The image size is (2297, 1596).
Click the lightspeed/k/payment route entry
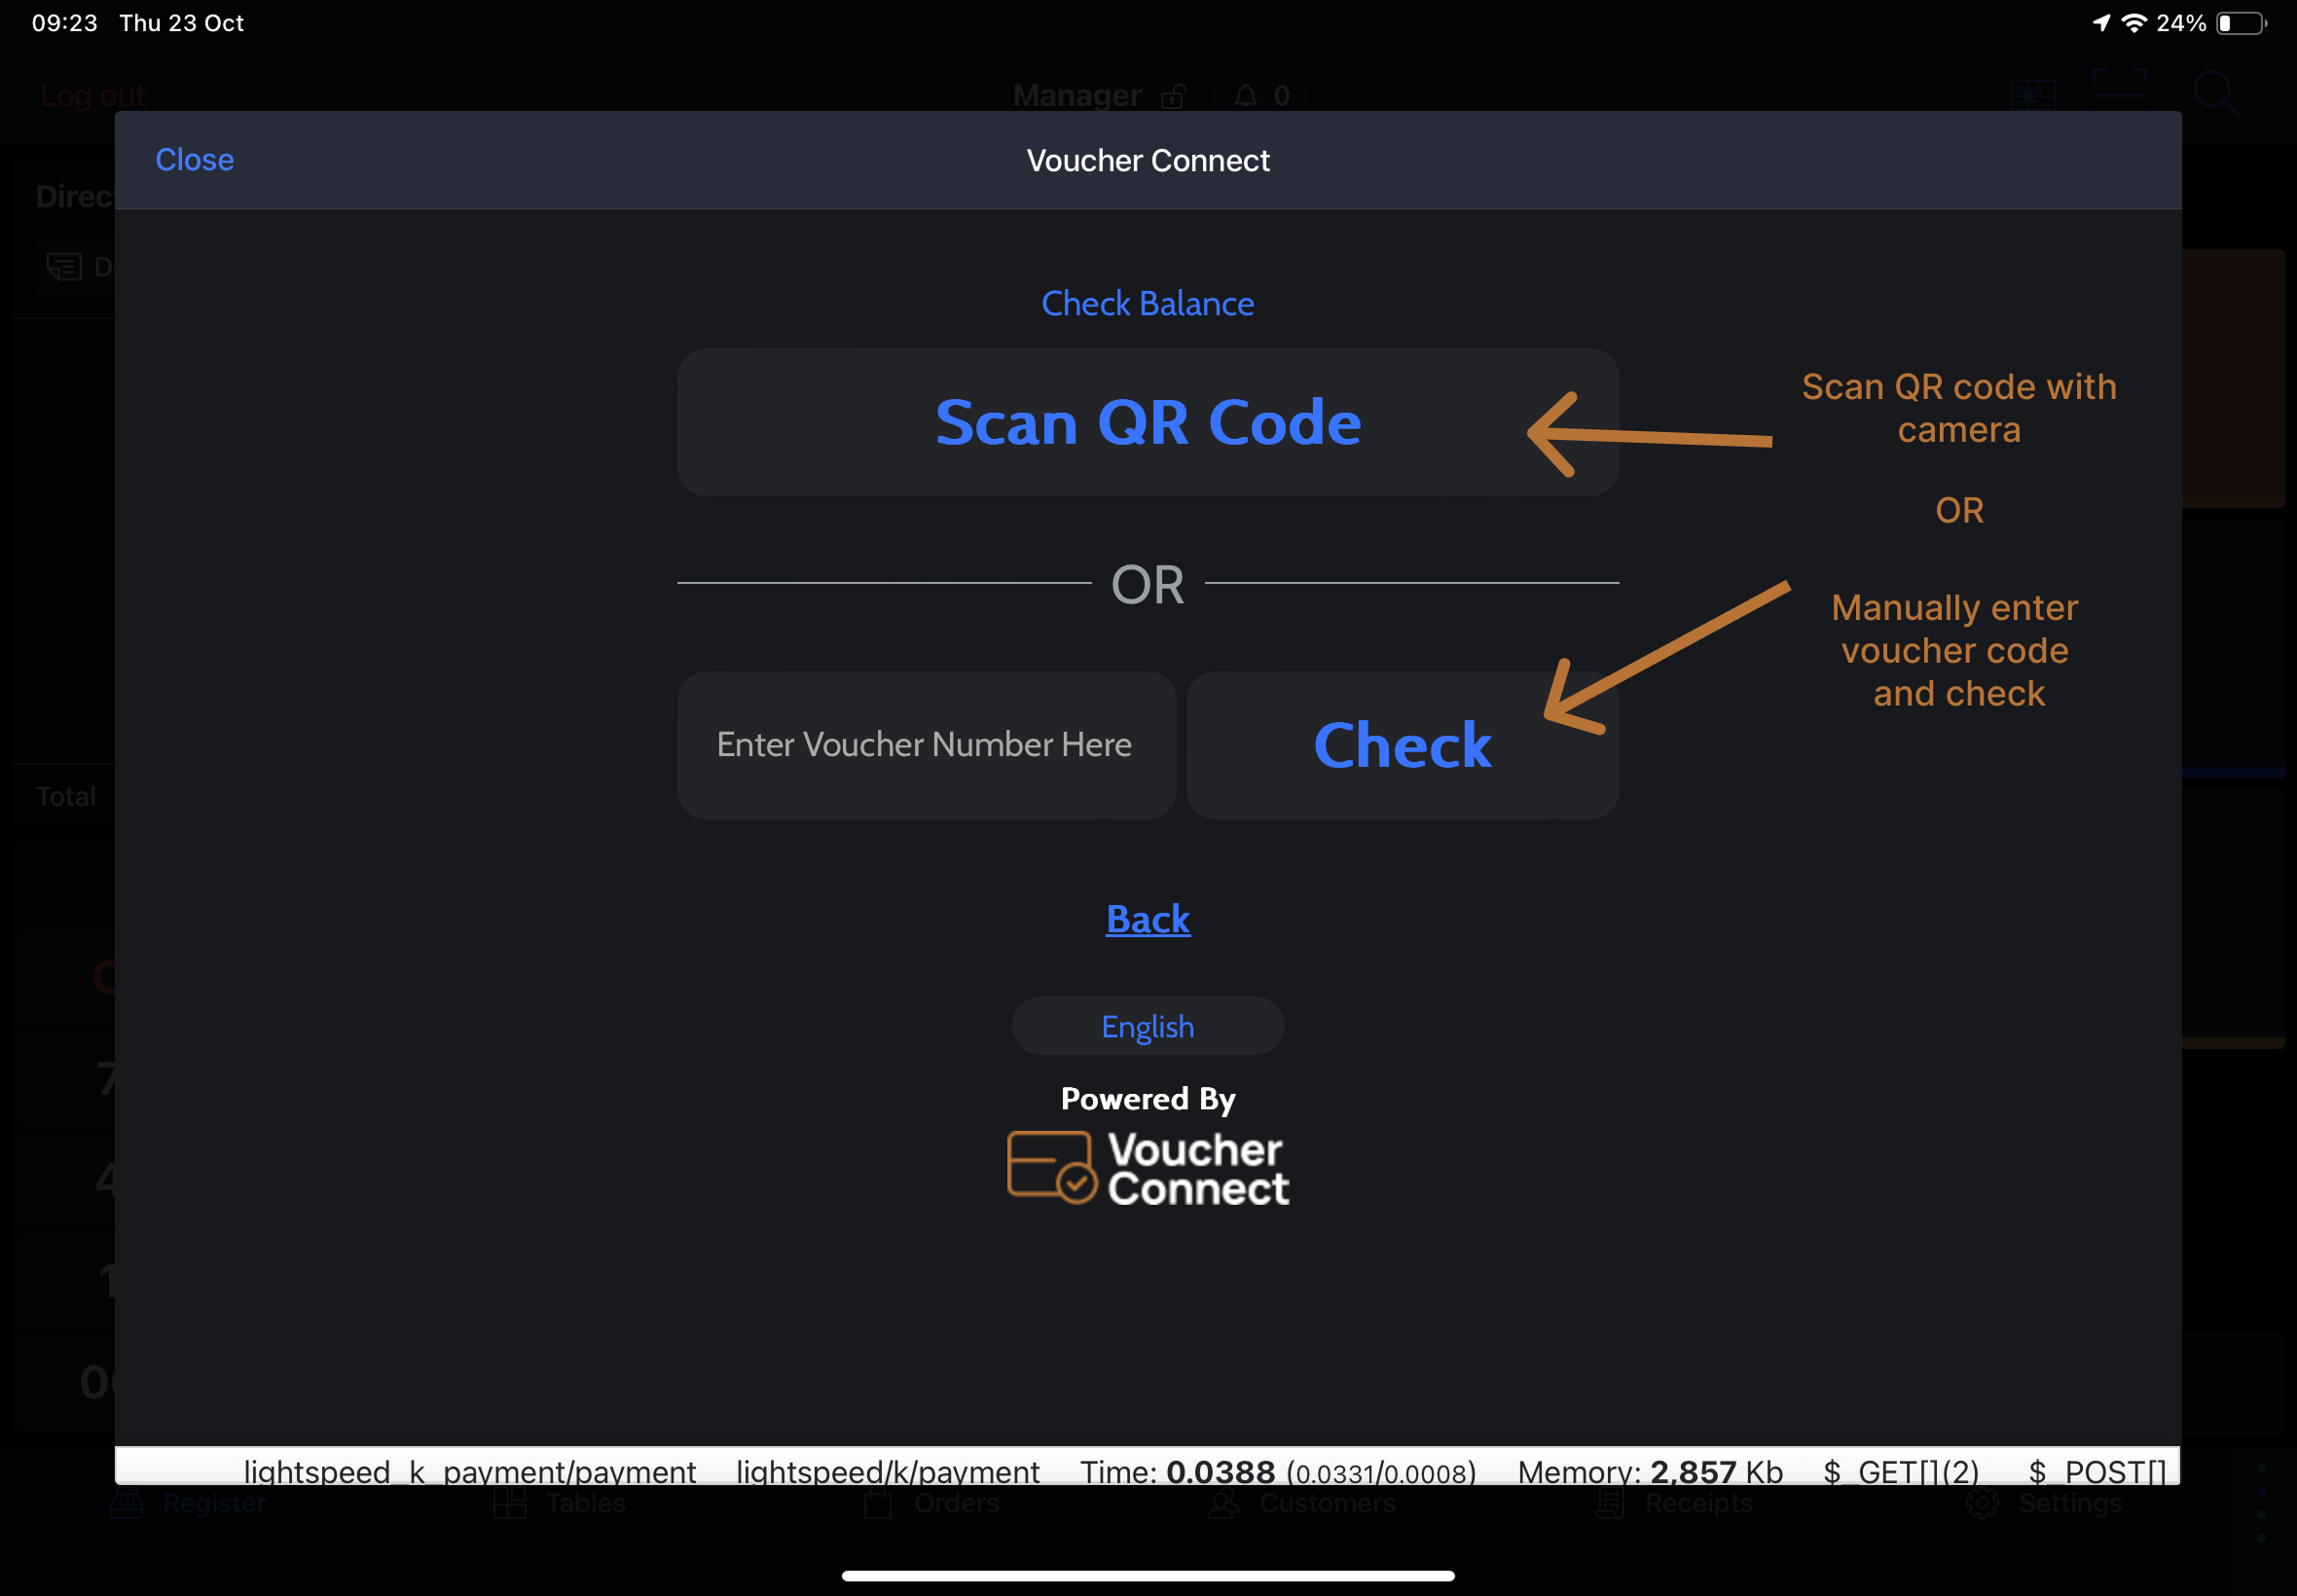coord(887,1471)
